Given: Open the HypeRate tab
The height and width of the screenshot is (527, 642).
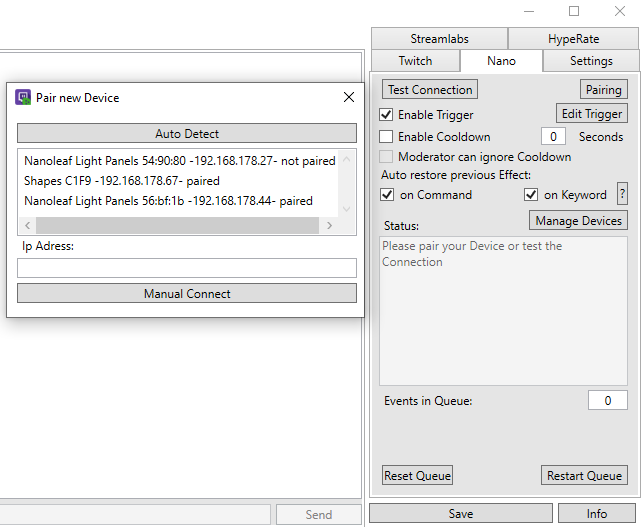Looking at the screenshot, I should pyautogui.click(x=573, y=39).
